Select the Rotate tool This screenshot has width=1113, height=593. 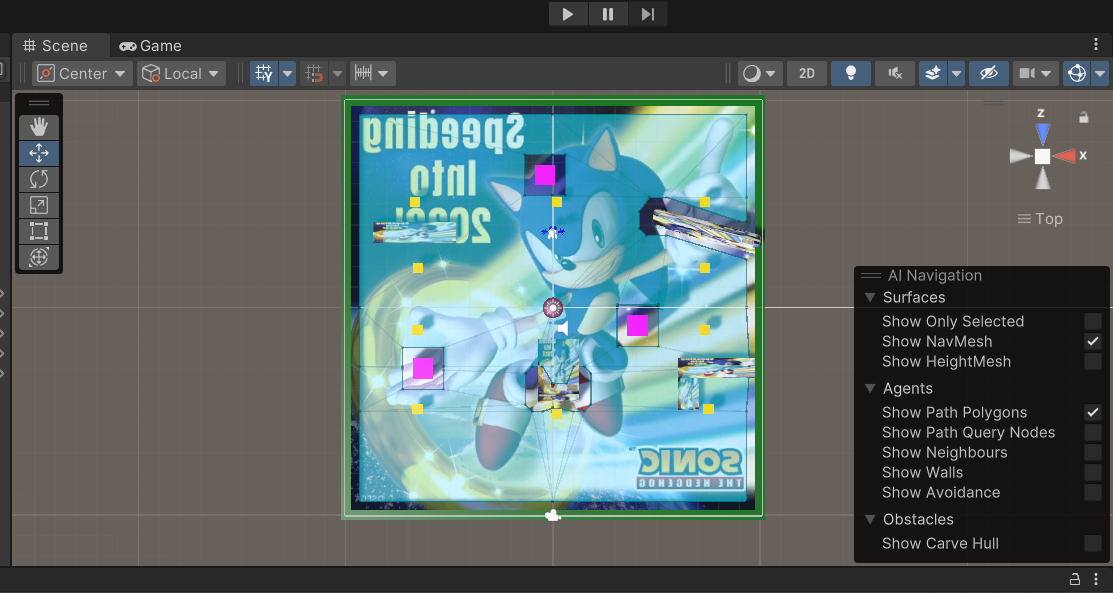point(39,179)
